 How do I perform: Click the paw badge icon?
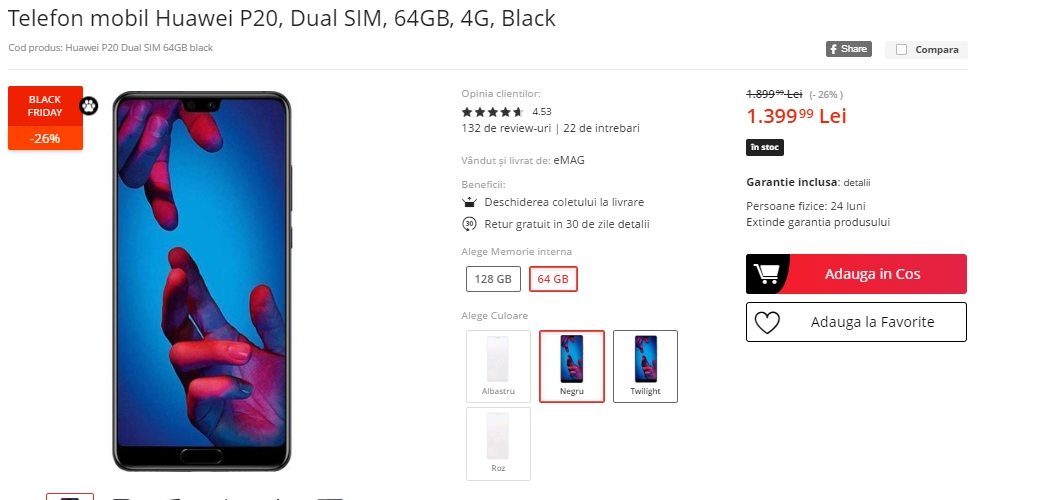pos(90,105)
